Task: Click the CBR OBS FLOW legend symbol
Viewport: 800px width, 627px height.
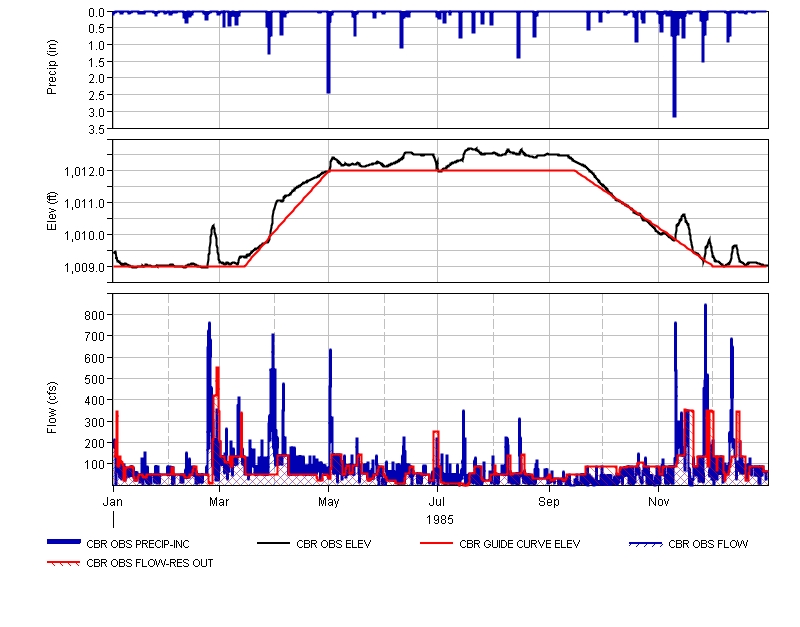Action: [645, 544]
